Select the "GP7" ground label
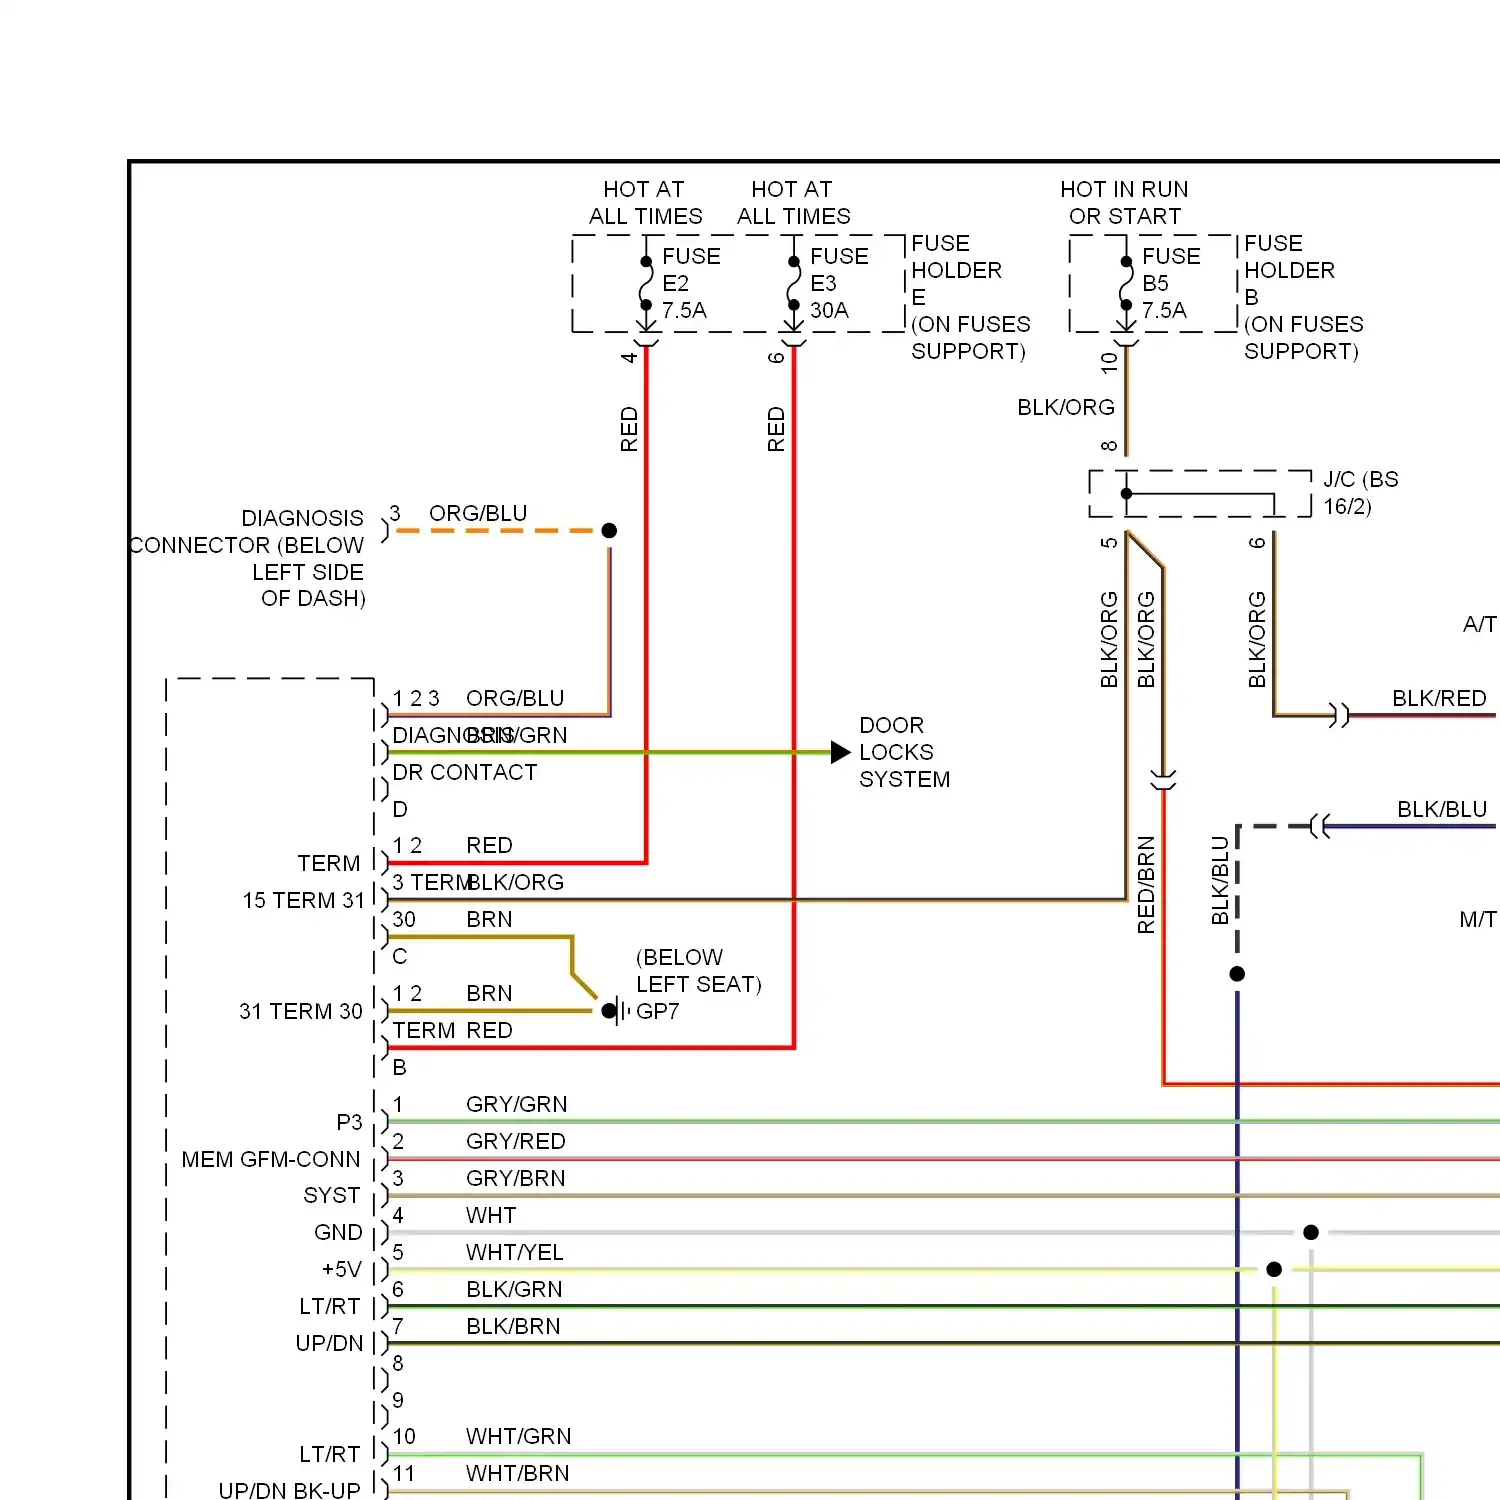1500x1500 pixels. click(657, 1011)
